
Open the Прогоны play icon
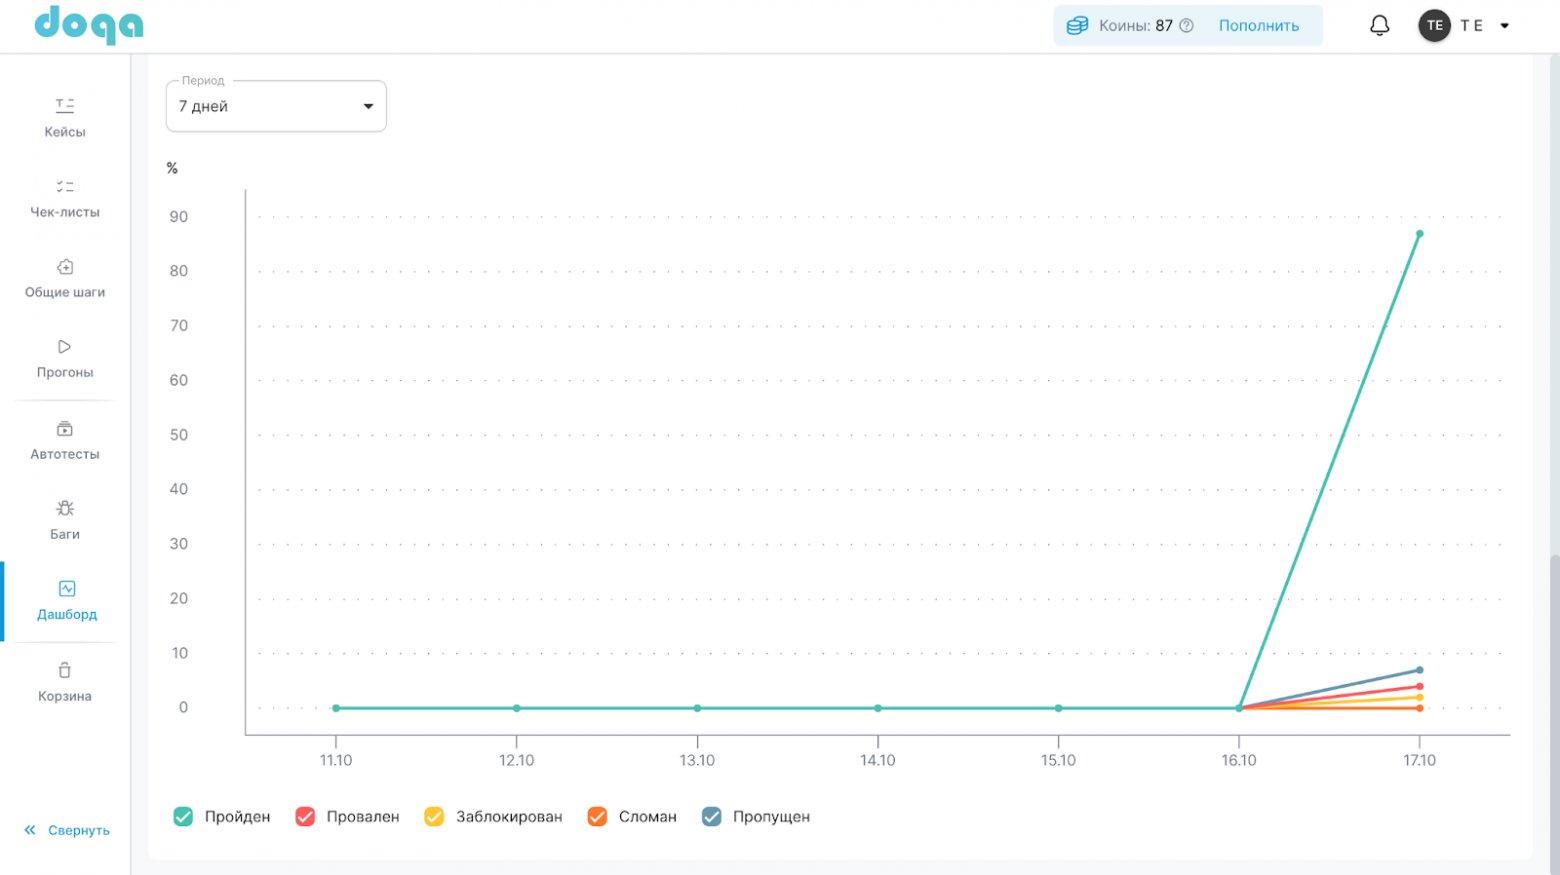(65, 347)
